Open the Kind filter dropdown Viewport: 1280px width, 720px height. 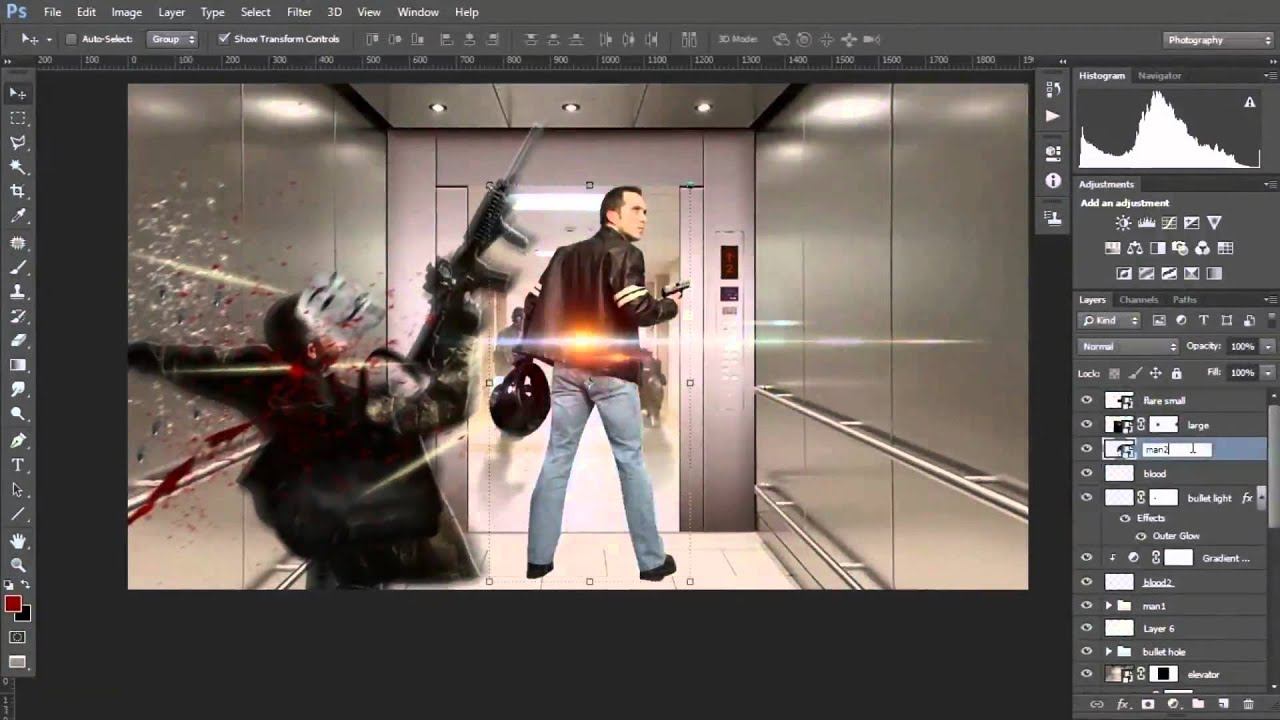[1110, 321]
